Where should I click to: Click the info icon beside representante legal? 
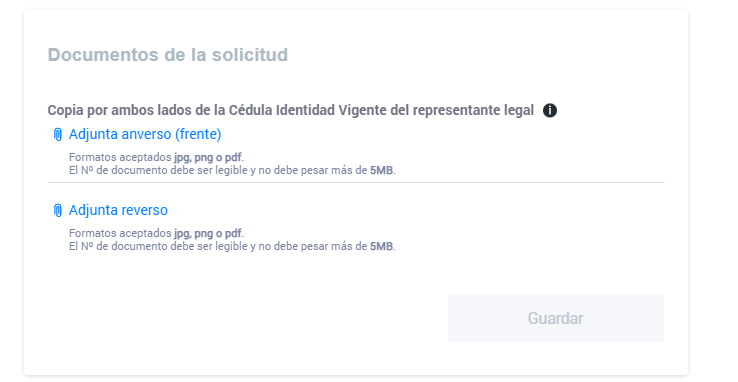click(549, 111)
